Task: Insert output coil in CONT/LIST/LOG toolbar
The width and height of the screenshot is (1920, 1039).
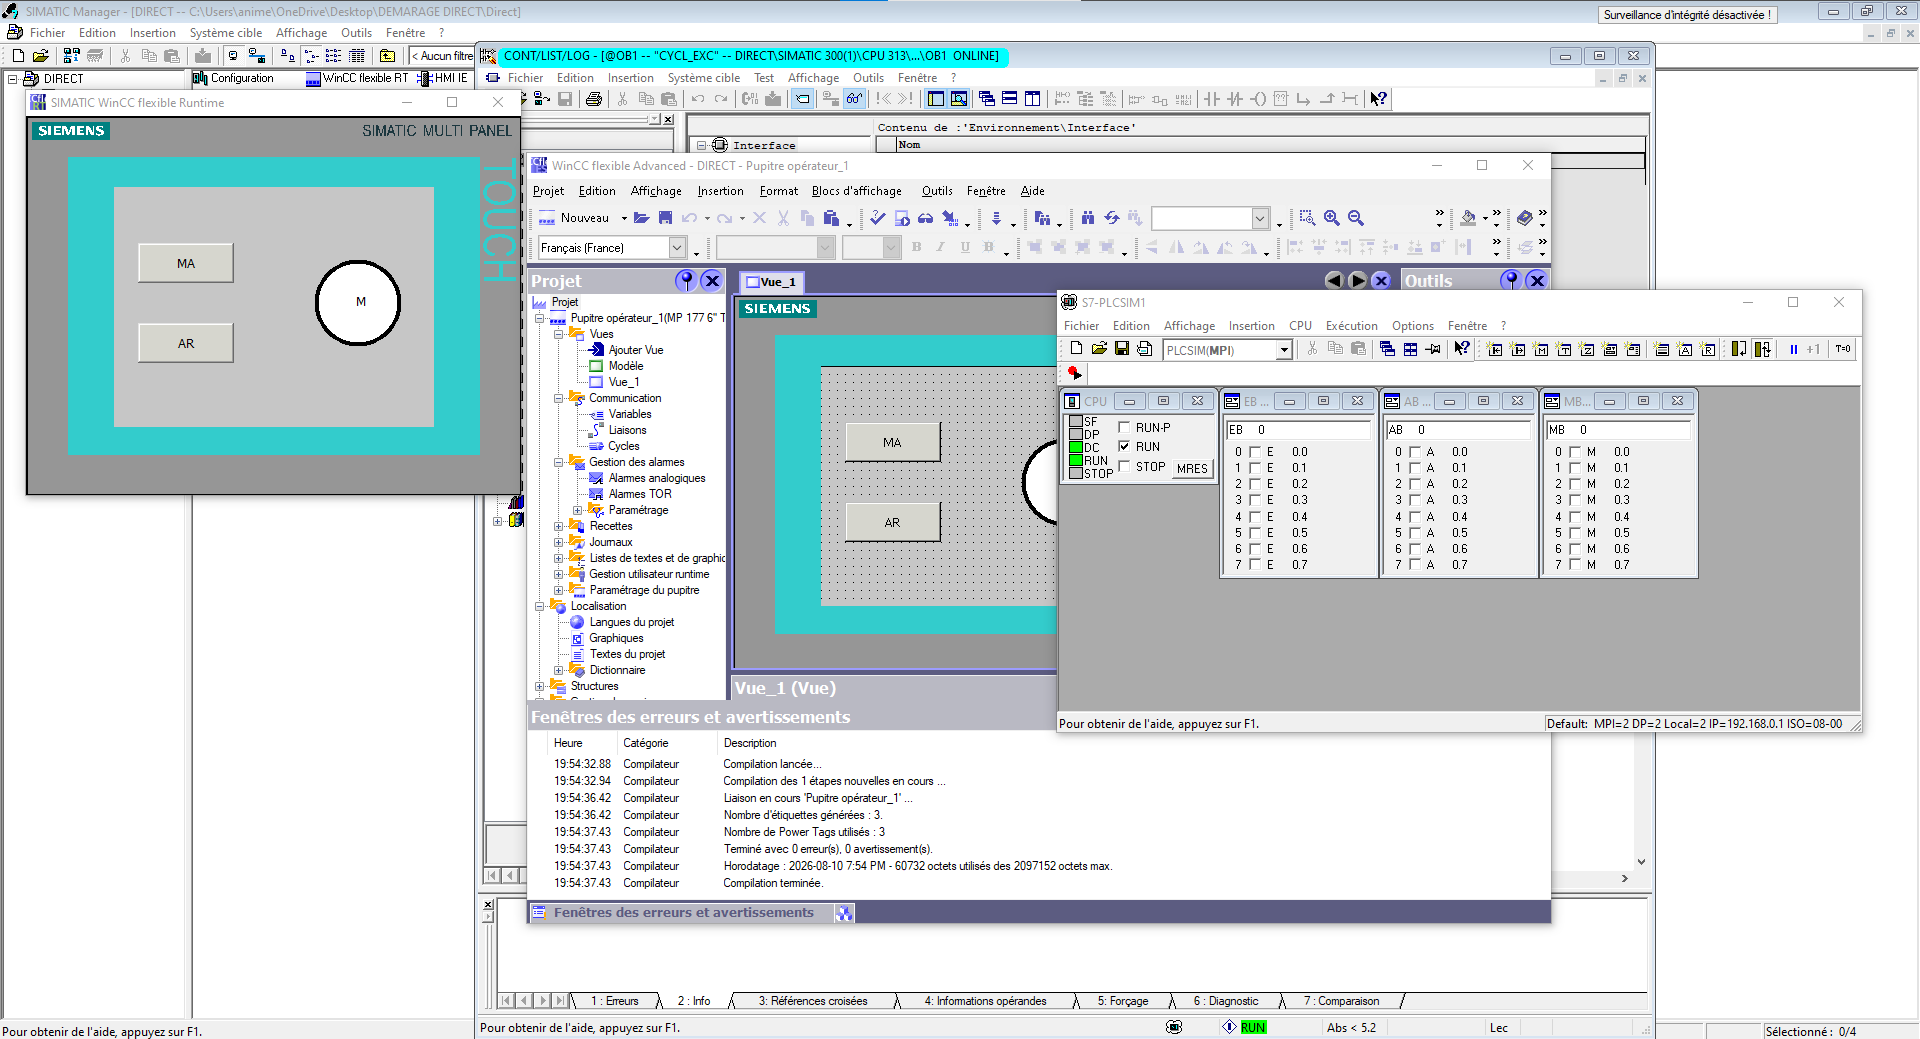Action: (x=1258, y=99)
